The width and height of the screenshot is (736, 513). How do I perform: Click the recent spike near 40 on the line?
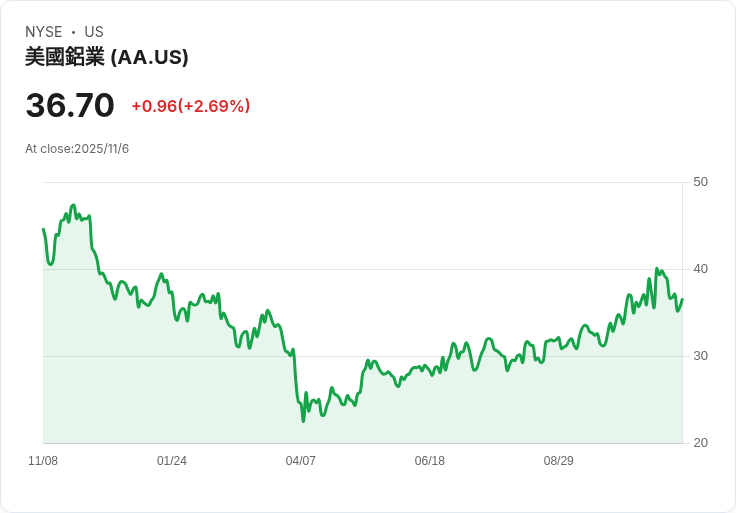656,268
